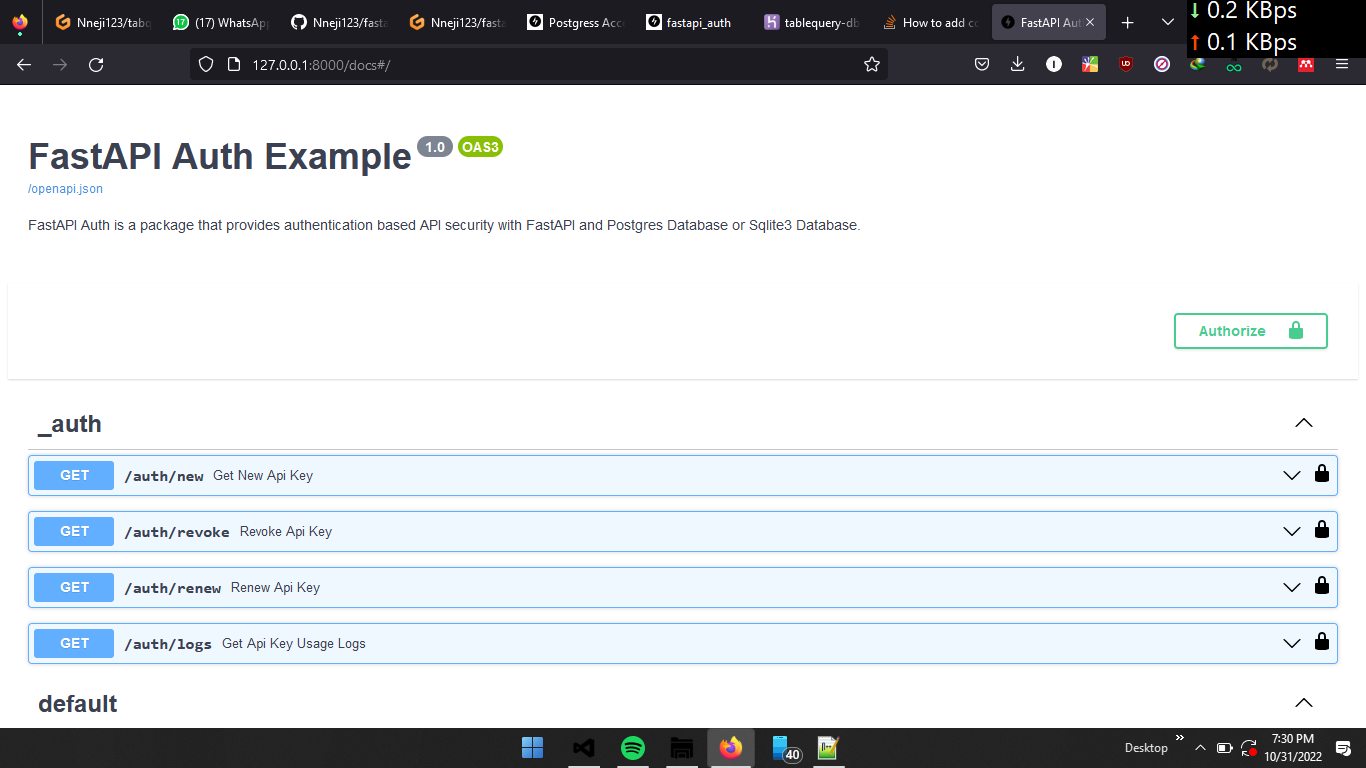Click the GET /auth/renew endpoint row
Image resolution: width=1366 pixels, height=768 pixels.
[683, 587]
